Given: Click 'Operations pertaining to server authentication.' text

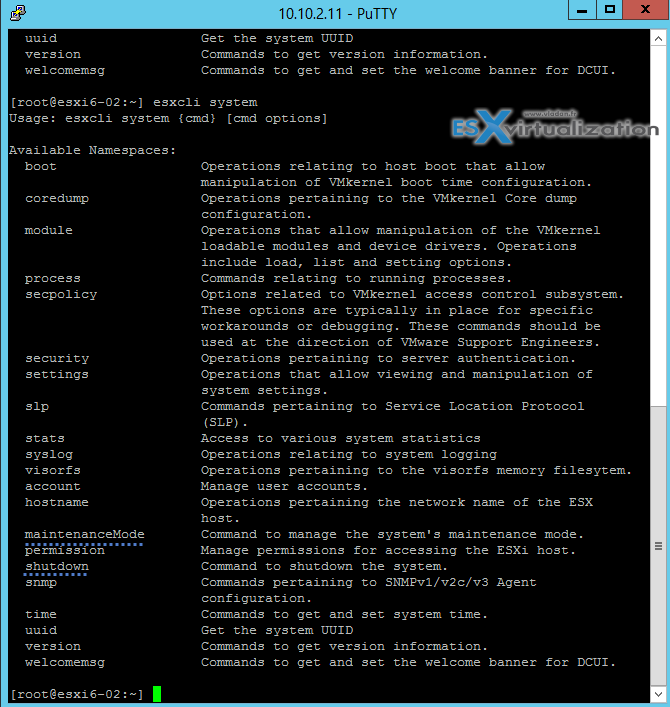Looking at the screenshot, I should click(x=388, y=358).
